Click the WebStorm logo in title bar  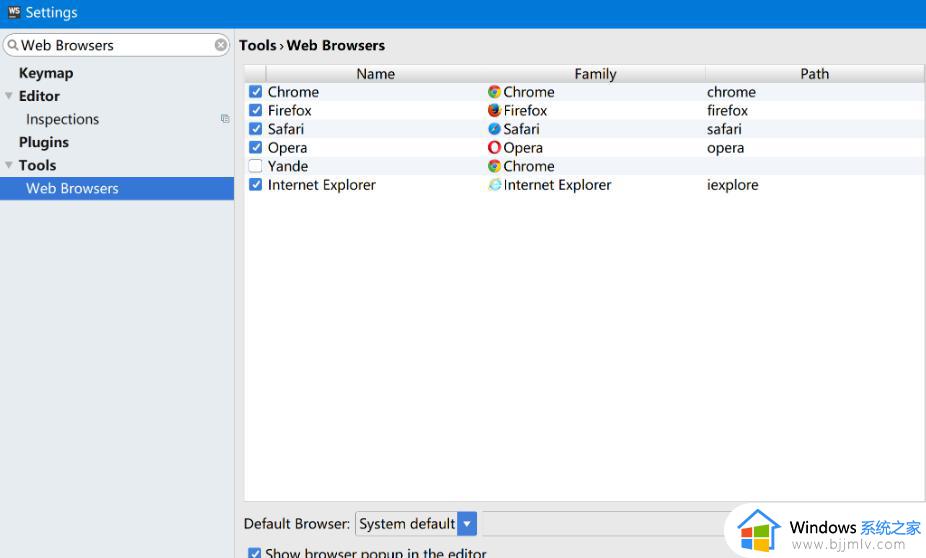(14, 12)
